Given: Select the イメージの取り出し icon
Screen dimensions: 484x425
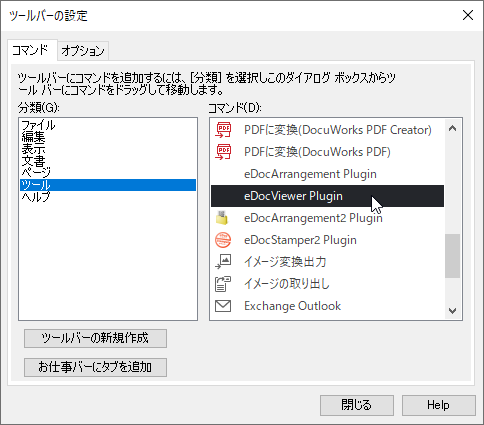Looking at the screenshot, I should click(223, 284).
